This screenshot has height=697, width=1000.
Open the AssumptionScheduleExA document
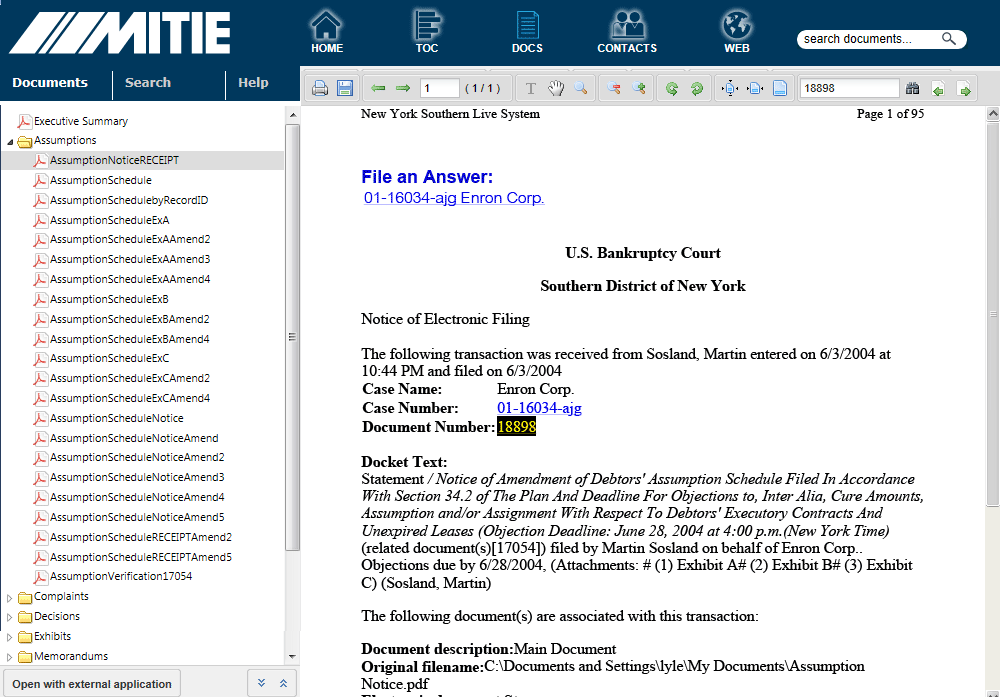click(x=109, y=221)
